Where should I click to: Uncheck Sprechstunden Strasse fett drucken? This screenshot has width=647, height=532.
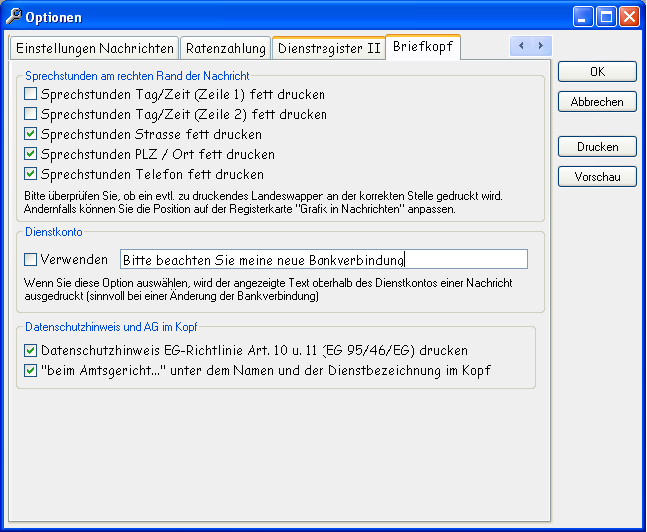[x=31, y=135]
